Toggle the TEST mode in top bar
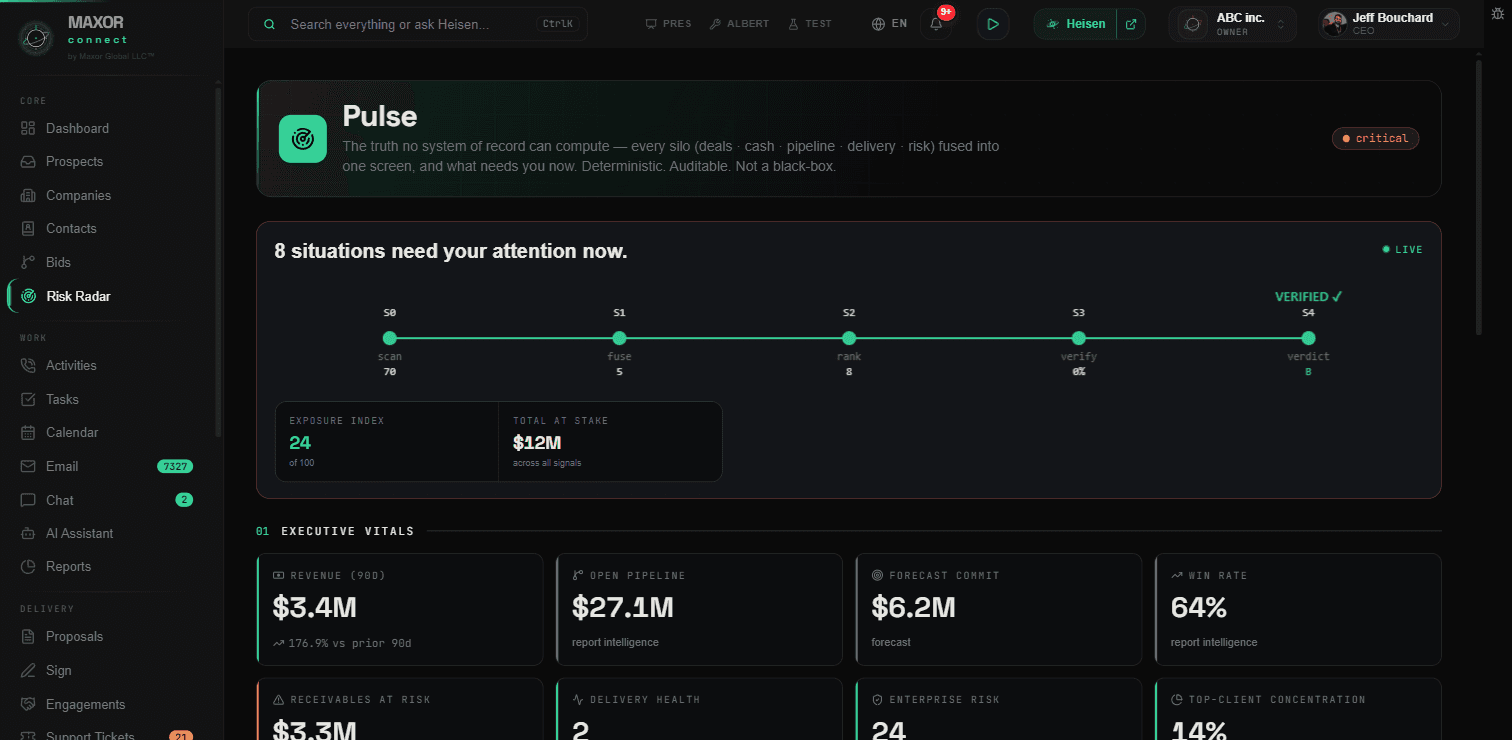Image resolution: width=1512 pixels, height=740 pixels. coord(810,24)
